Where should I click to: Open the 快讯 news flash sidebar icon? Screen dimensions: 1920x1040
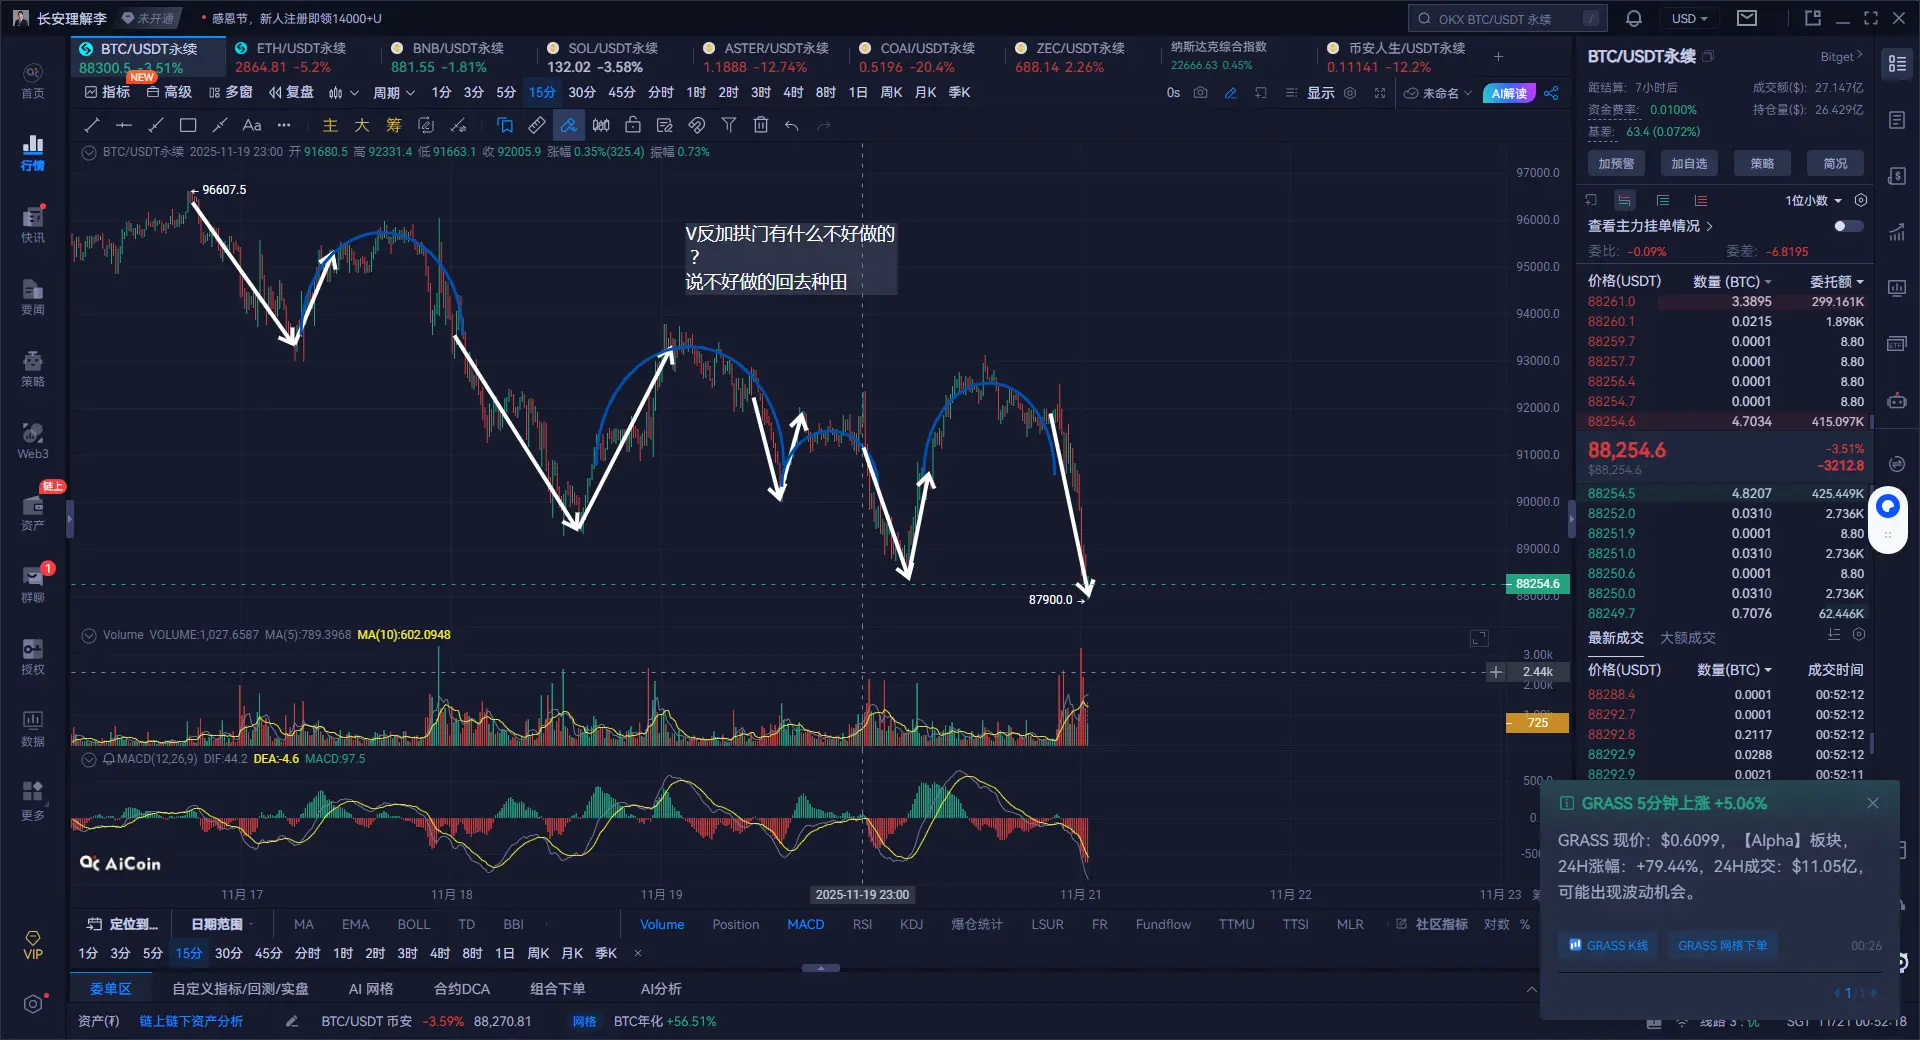click(33, 225)
